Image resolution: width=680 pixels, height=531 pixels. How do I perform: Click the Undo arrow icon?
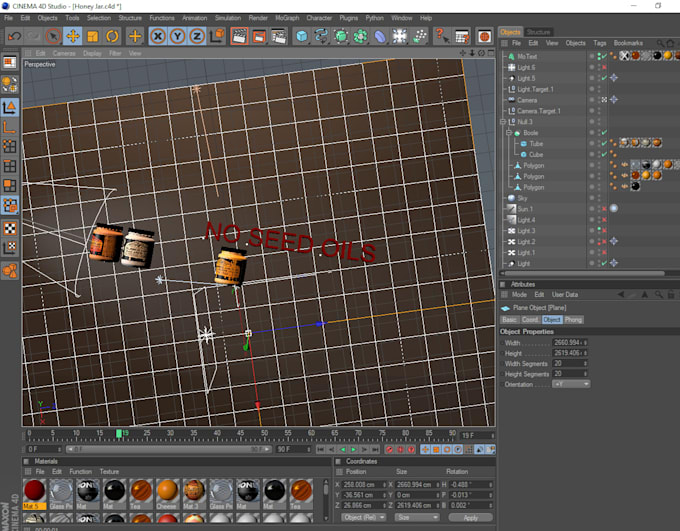click(14, 36)
